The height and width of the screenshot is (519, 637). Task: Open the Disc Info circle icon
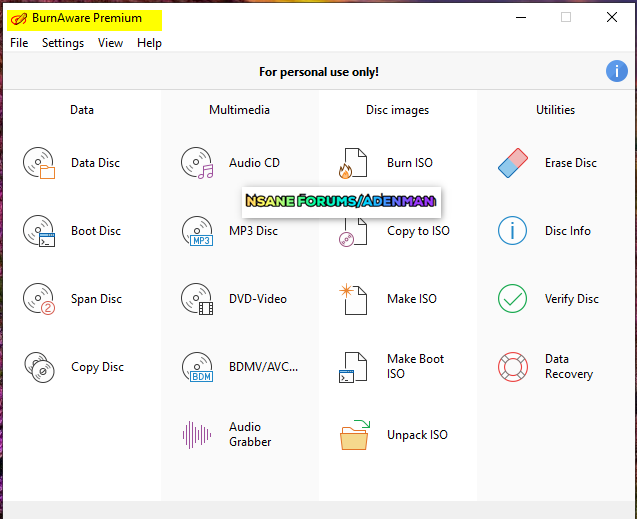click(512, 231)
